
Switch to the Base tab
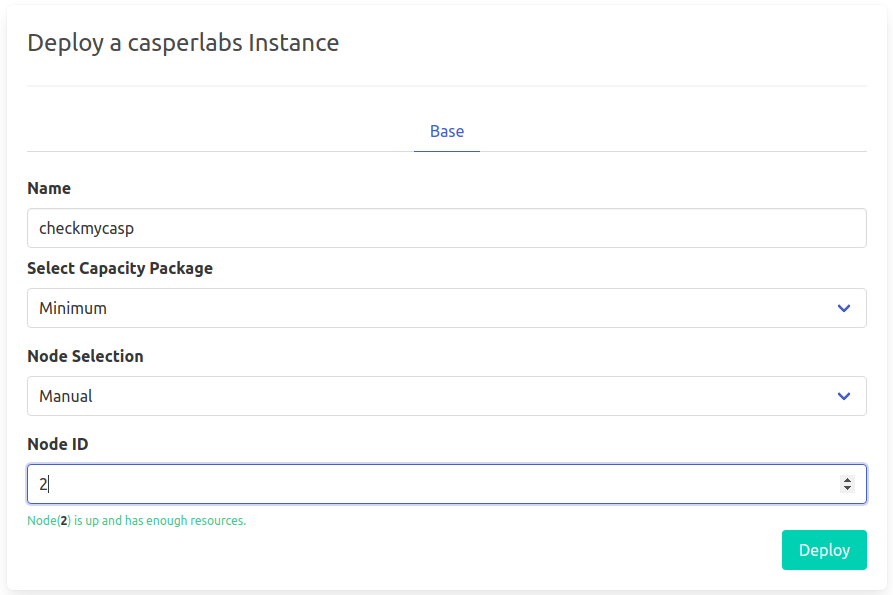(447, 131)
